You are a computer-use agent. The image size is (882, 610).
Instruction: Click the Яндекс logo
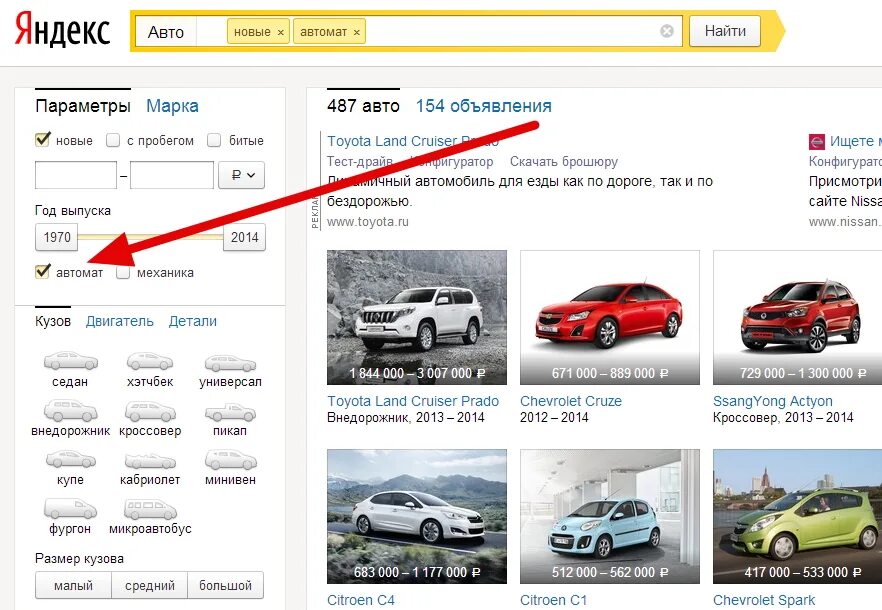point(62,29)
